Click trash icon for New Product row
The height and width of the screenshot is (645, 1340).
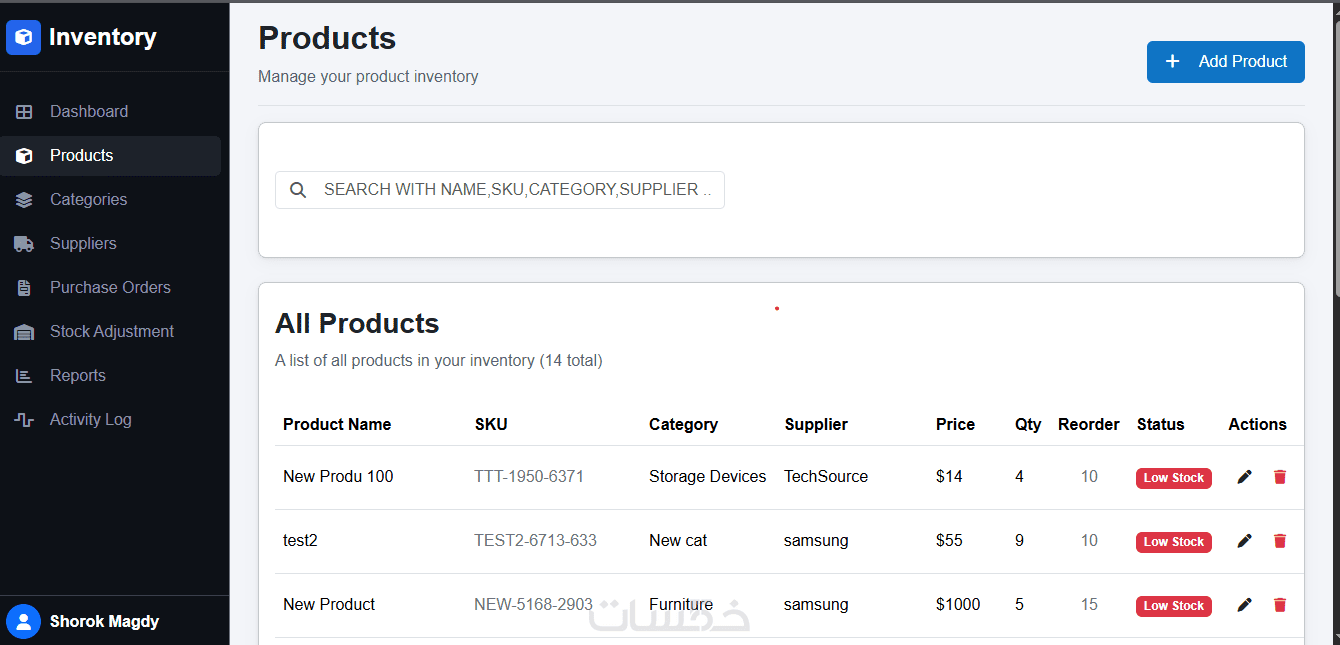(x=1280, y=605)
